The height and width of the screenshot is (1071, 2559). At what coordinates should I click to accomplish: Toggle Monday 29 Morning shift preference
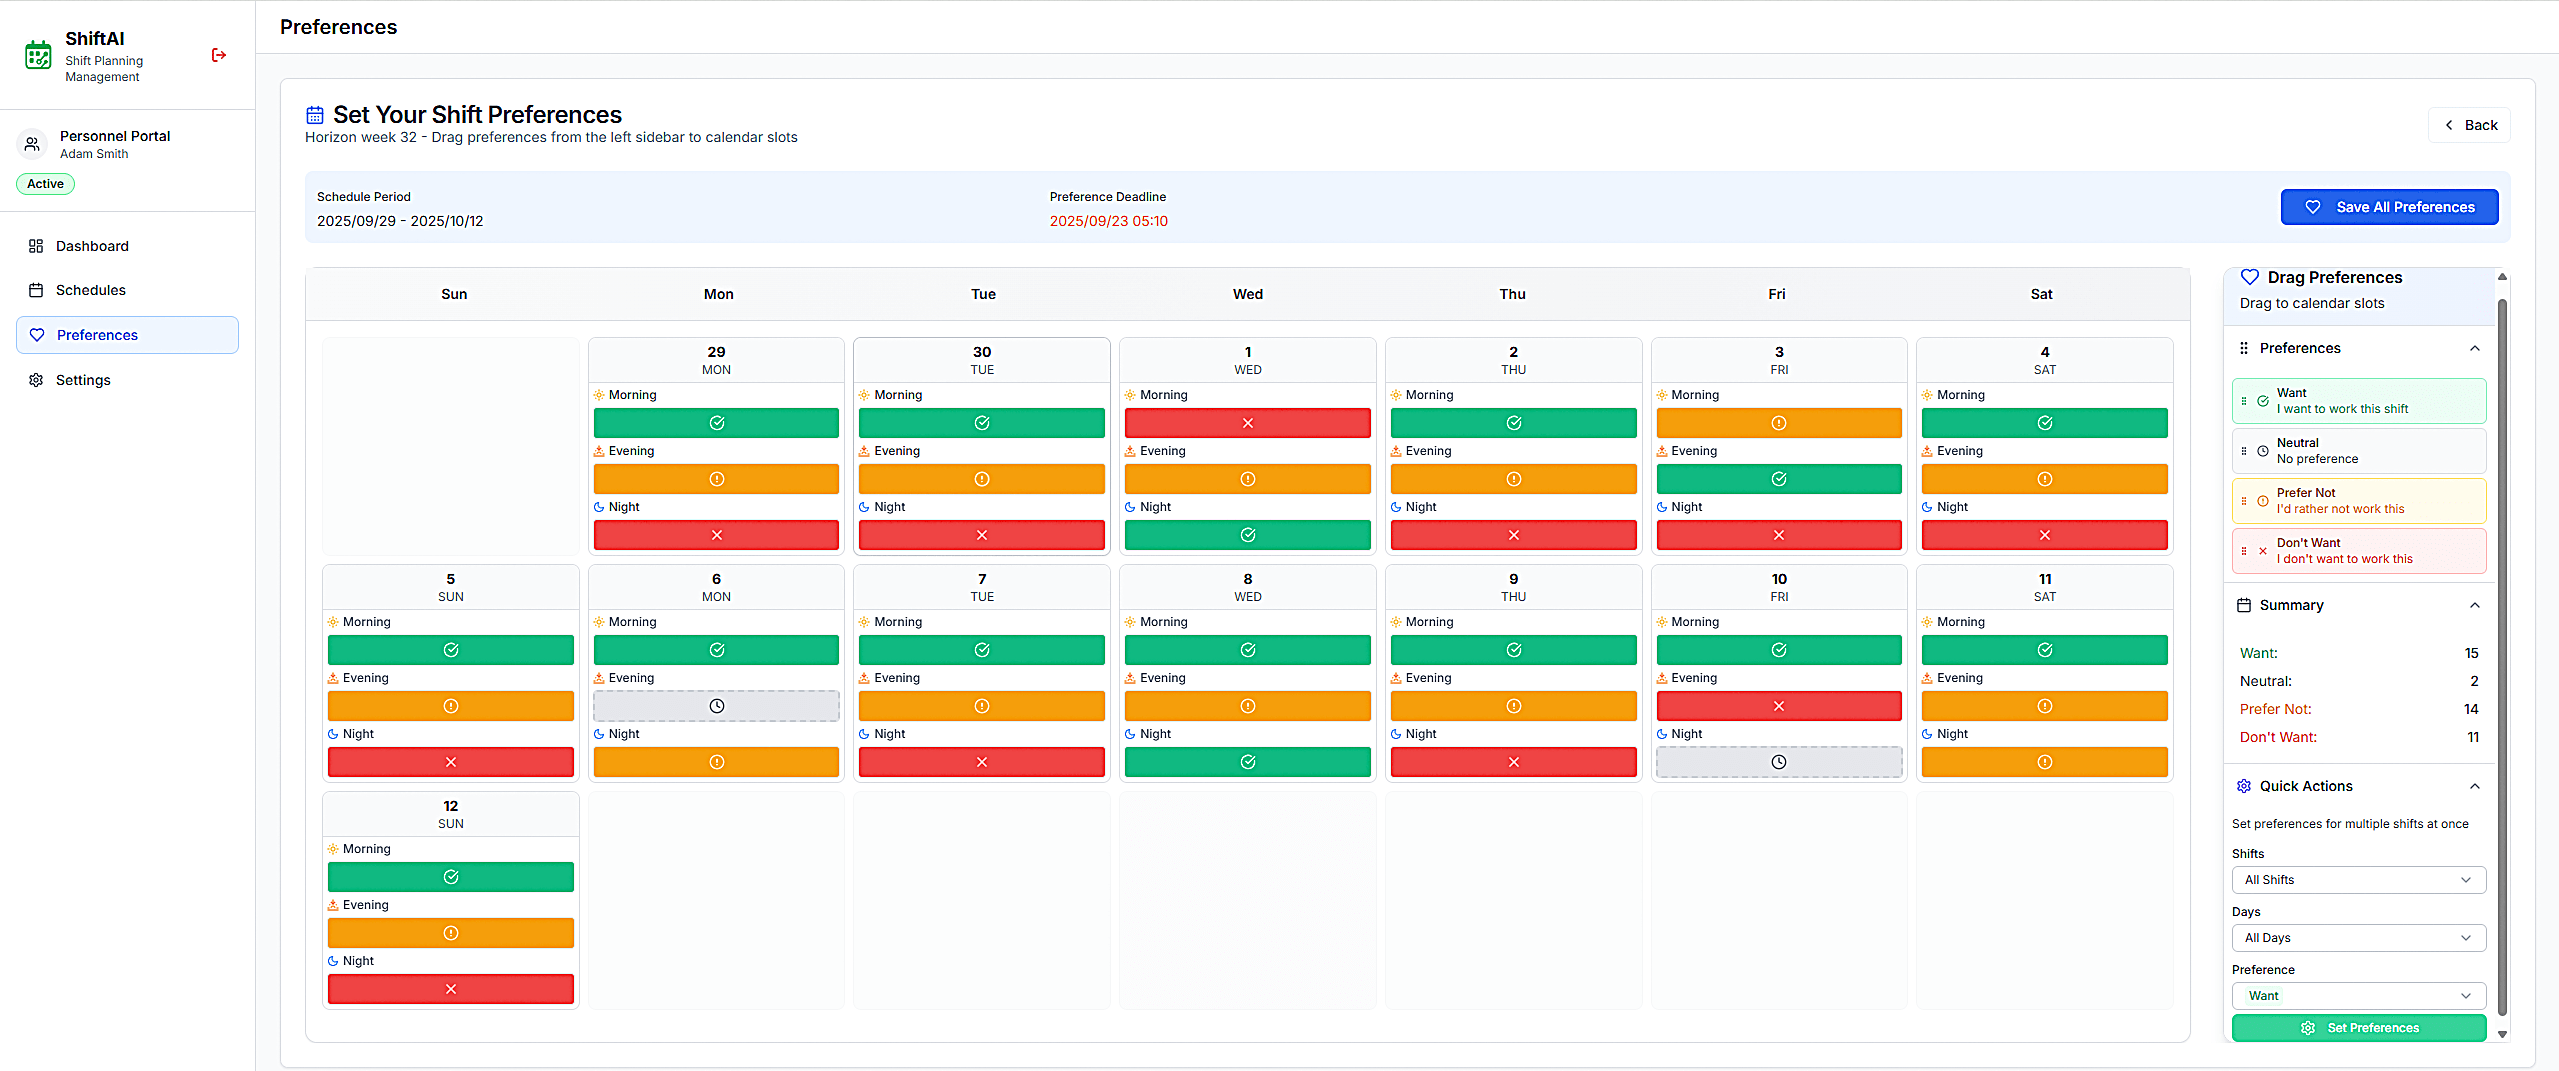click(x=716, y=423)
